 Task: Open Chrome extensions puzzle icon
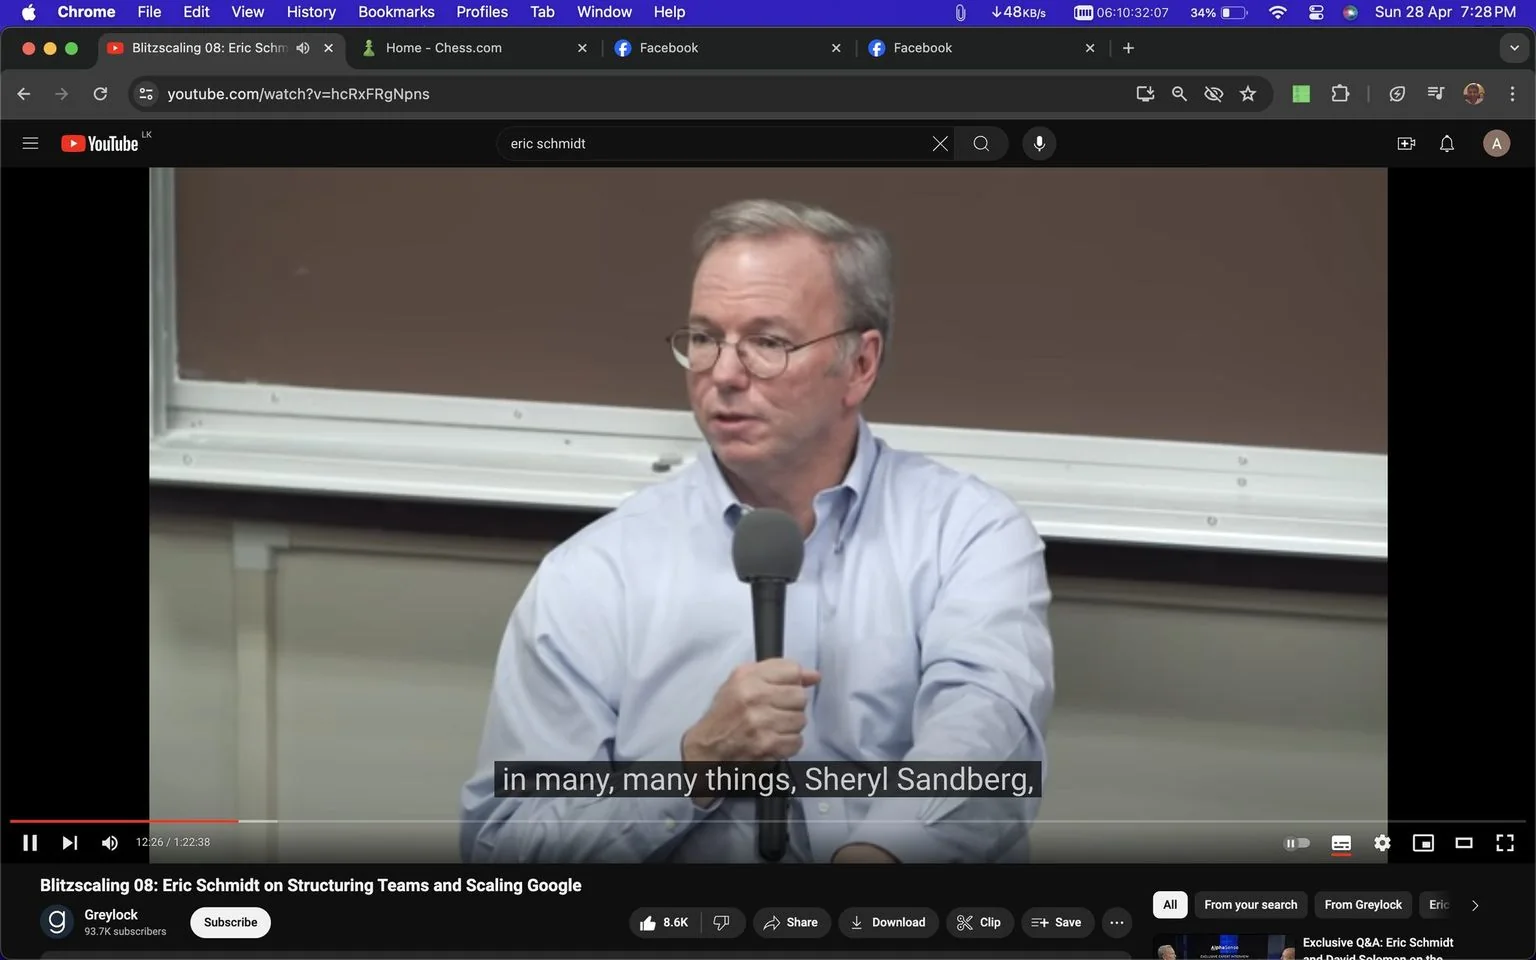coord(1340,94)
